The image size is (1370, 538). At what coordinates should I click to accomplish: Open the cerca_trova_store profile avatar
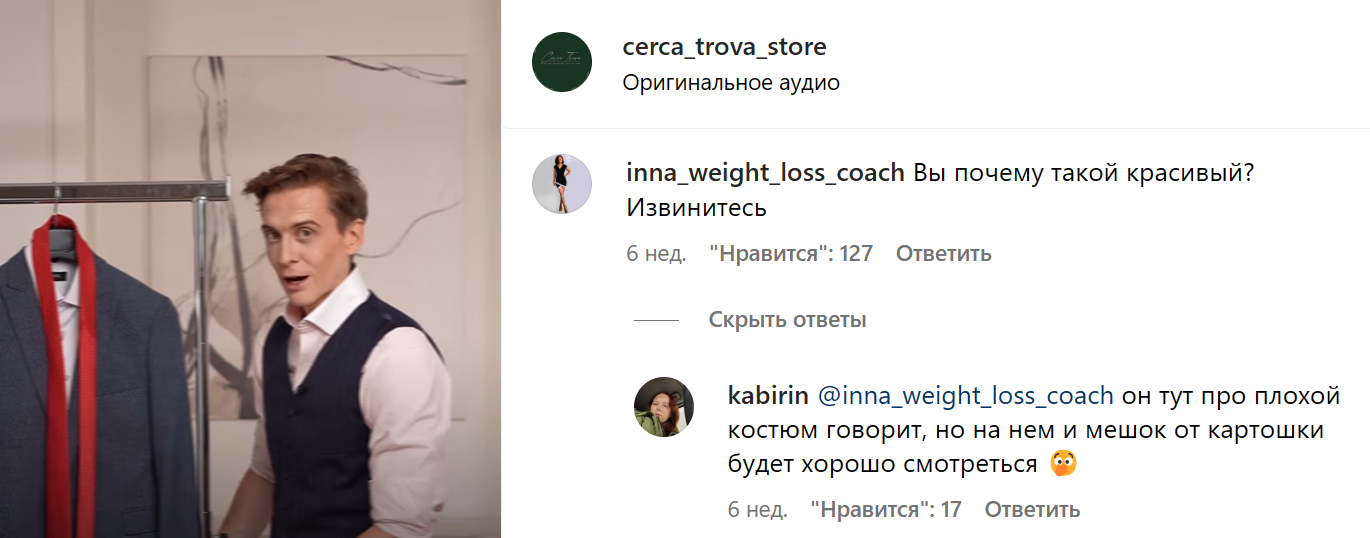point(562,62)
